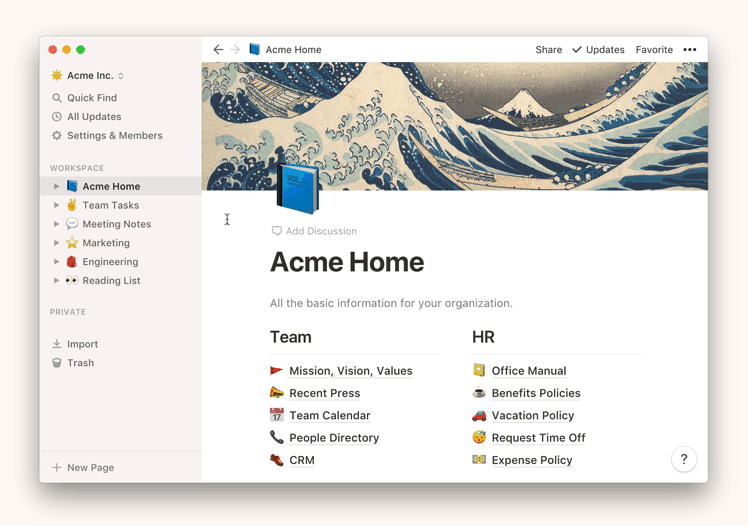Go back with the left arrow
Screen dimensions: 748x526
[x=218, y=50]
